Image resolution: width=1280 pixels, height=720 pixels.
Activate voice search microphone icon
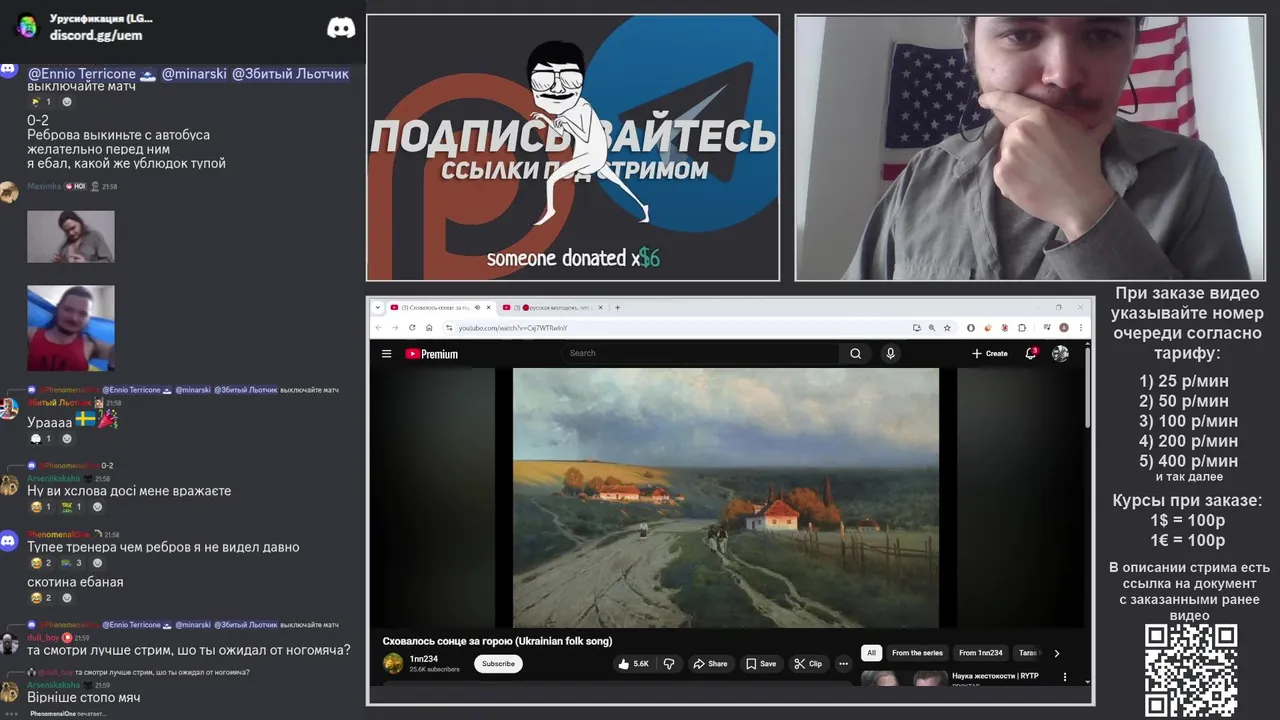[890, 353]
